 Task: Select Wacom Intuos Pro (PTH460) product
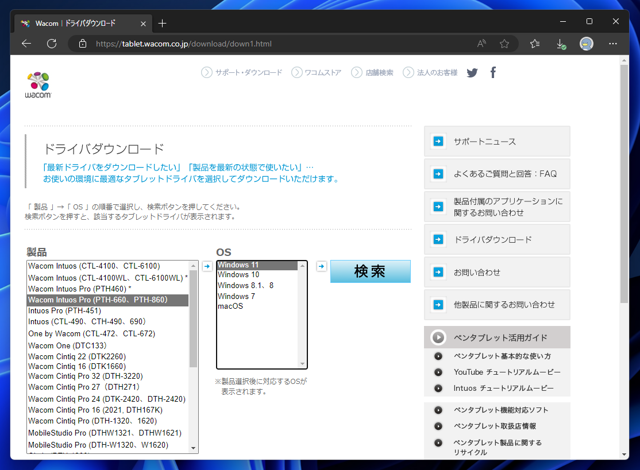[x=107, y=289]
